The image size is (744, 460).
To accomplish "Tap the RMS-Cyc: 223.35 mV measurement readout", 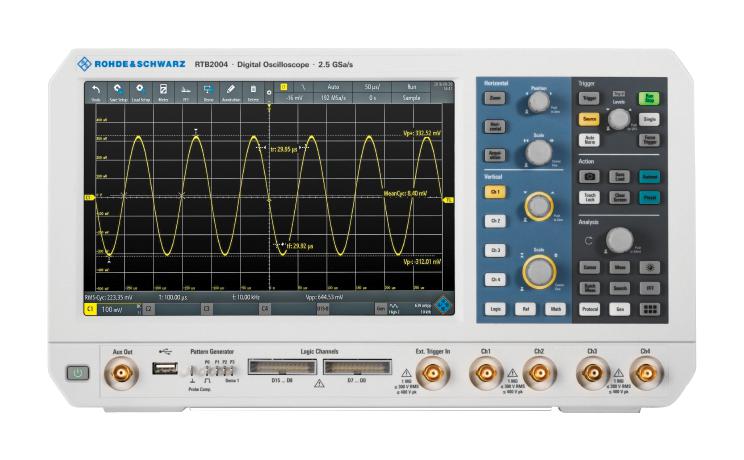I will pos(109,298).
